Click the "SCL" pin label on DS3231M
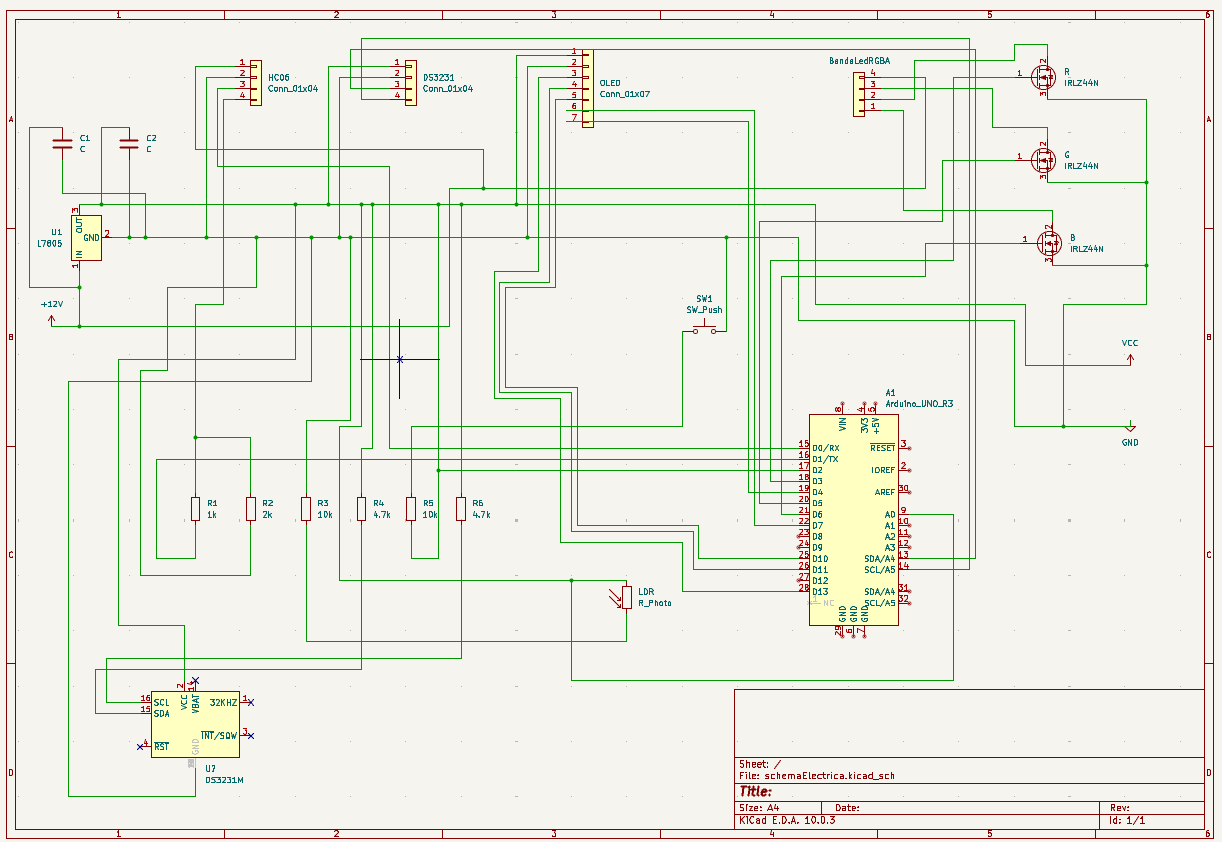This screenshot has height=842, width=1222. (161, 702)
